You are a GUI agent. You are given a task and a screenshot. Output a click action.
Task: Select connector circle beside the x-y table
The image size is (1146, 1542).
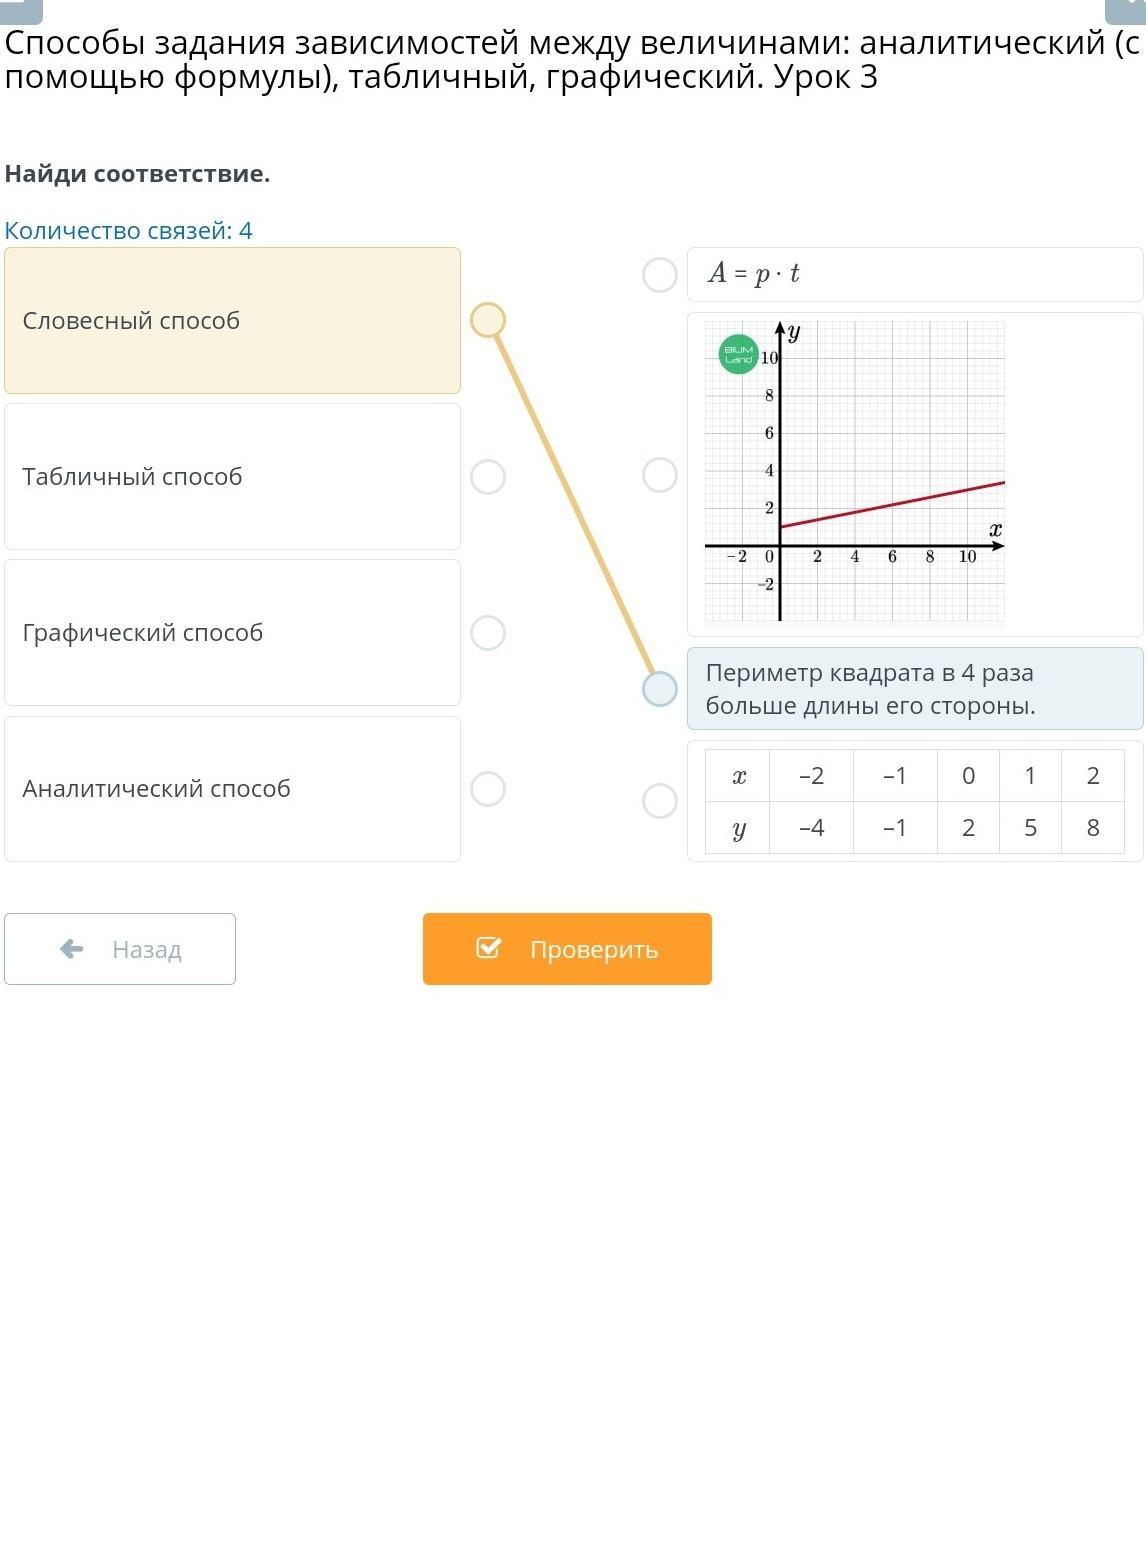coord(660,801)
